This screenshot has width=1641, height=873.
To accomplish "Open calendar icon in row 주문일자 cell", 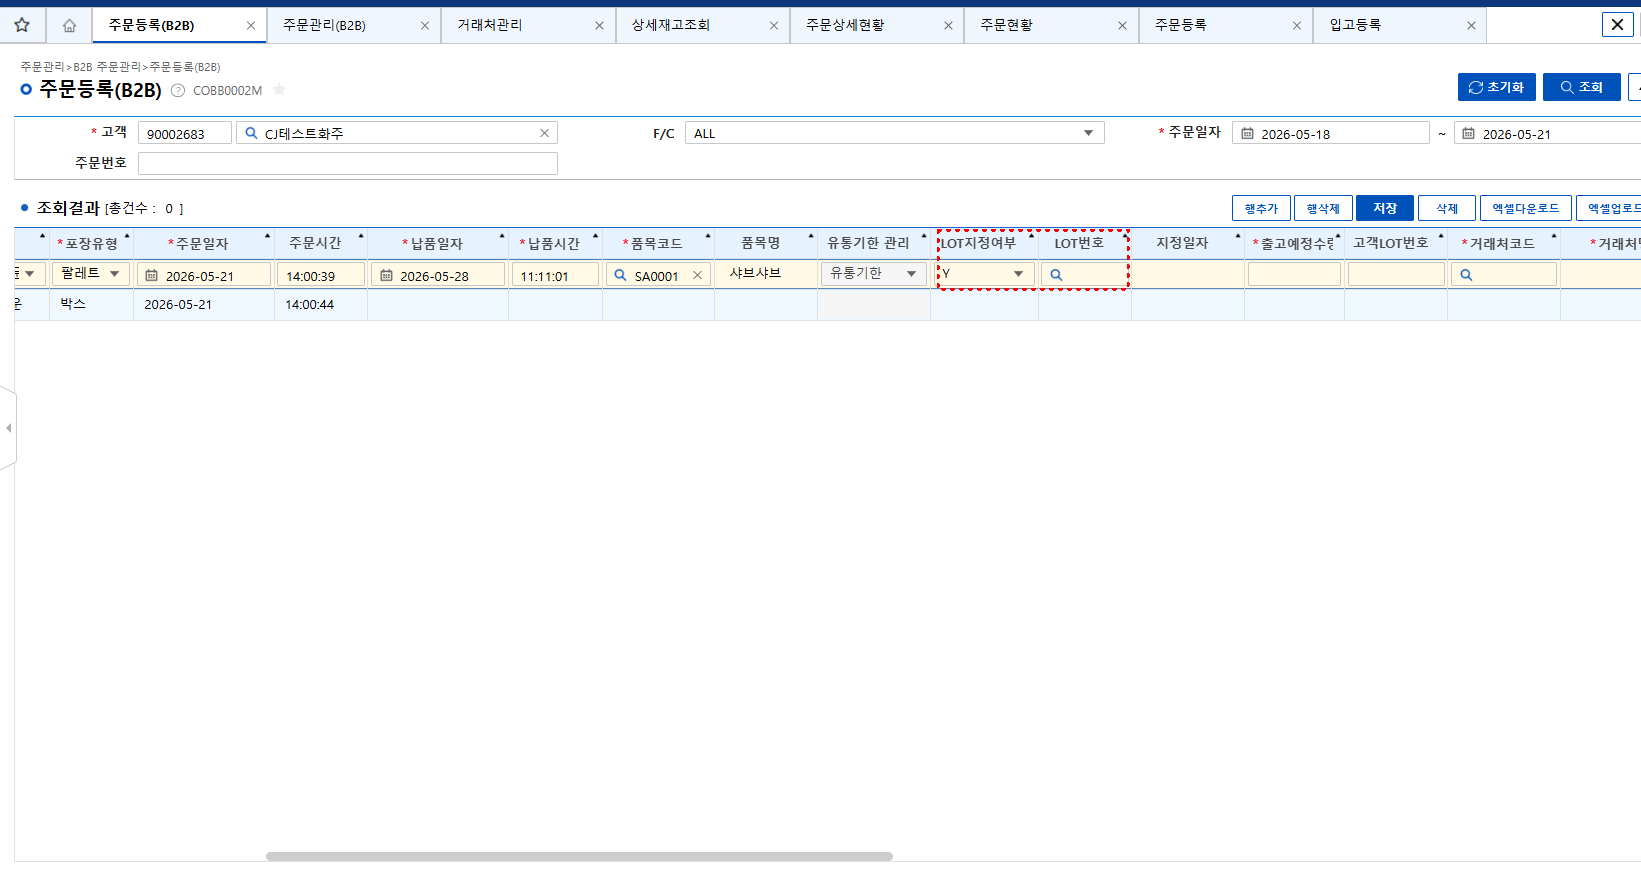I will pyautogui.click(x=152, y=275).
